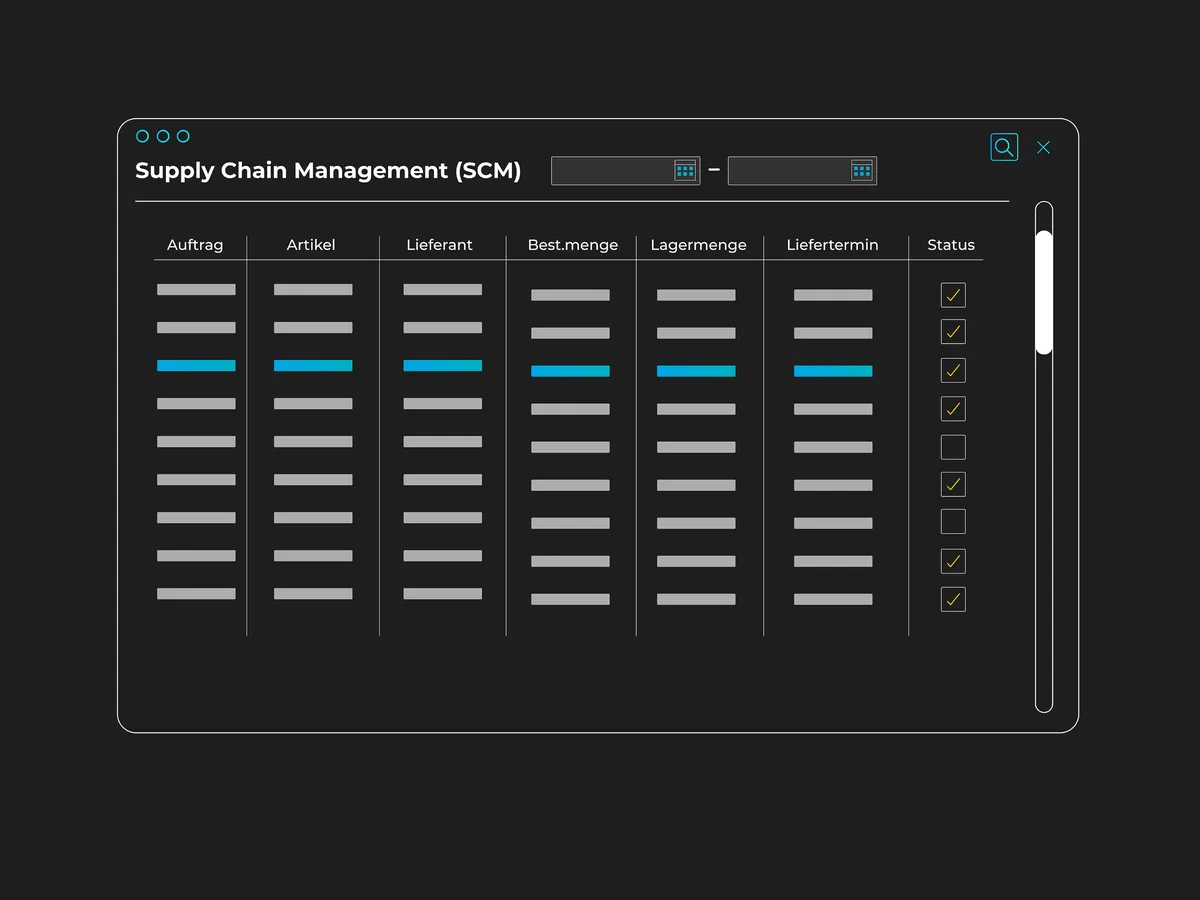Check the empty seventh row Status checkbox

[953, 522]
